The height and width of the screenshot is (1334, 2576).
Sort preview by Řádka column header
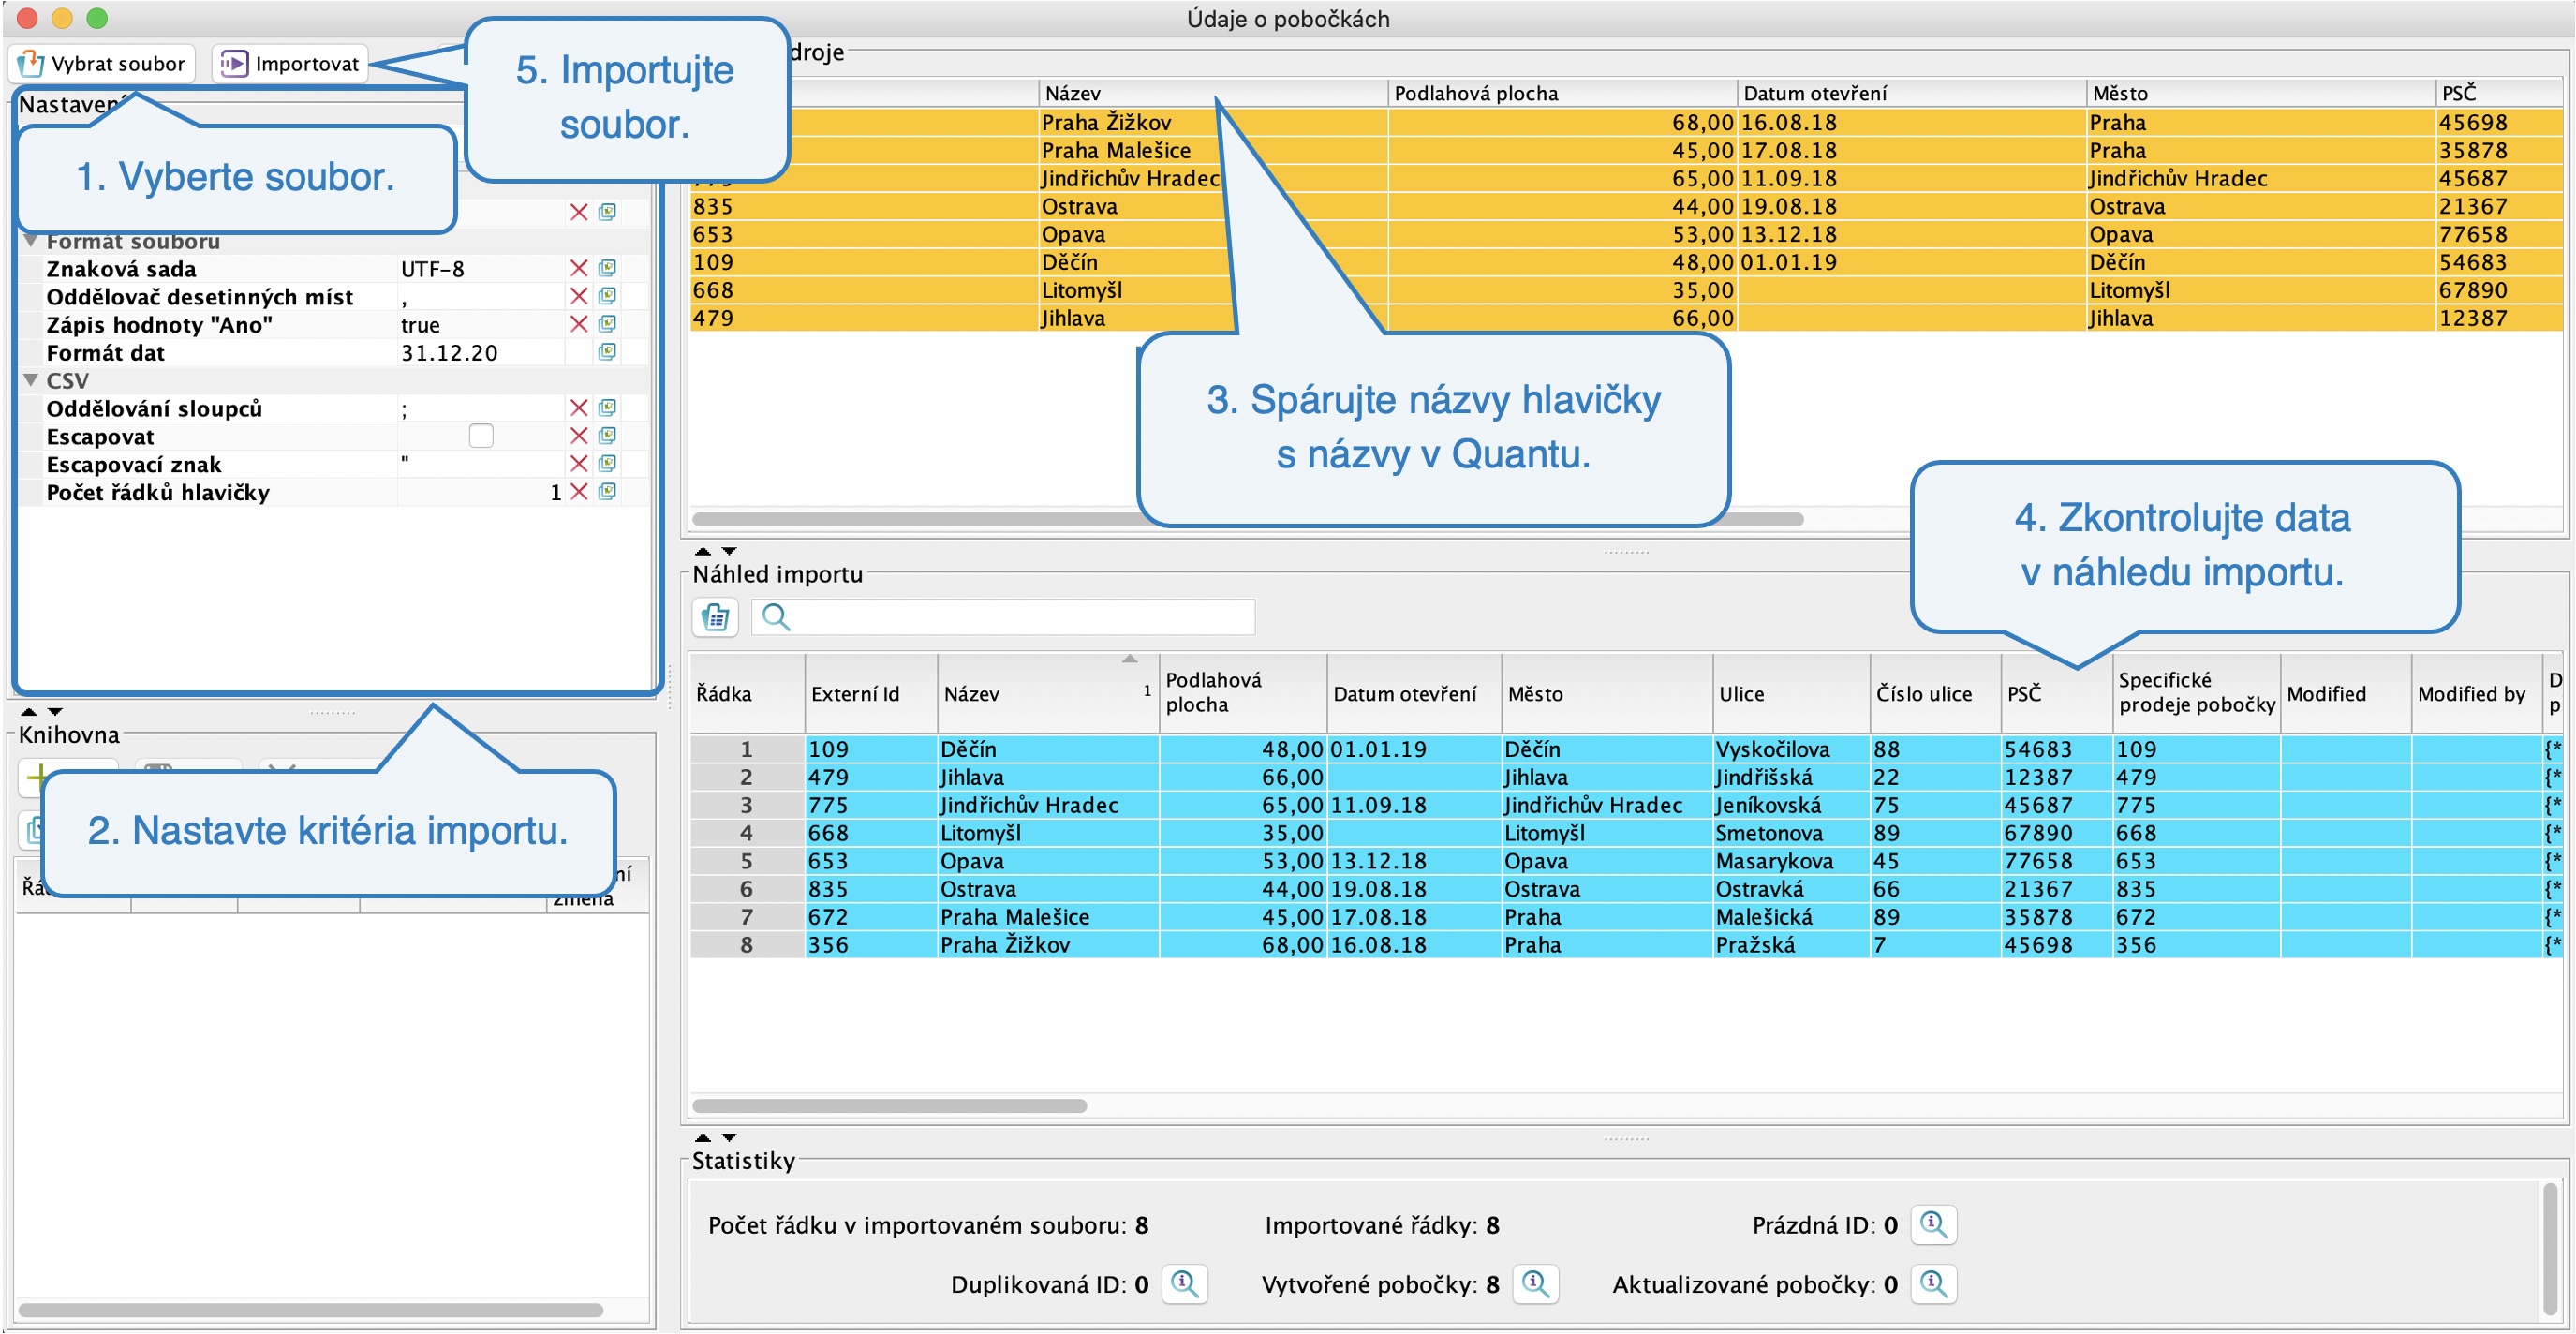point(746,693)
